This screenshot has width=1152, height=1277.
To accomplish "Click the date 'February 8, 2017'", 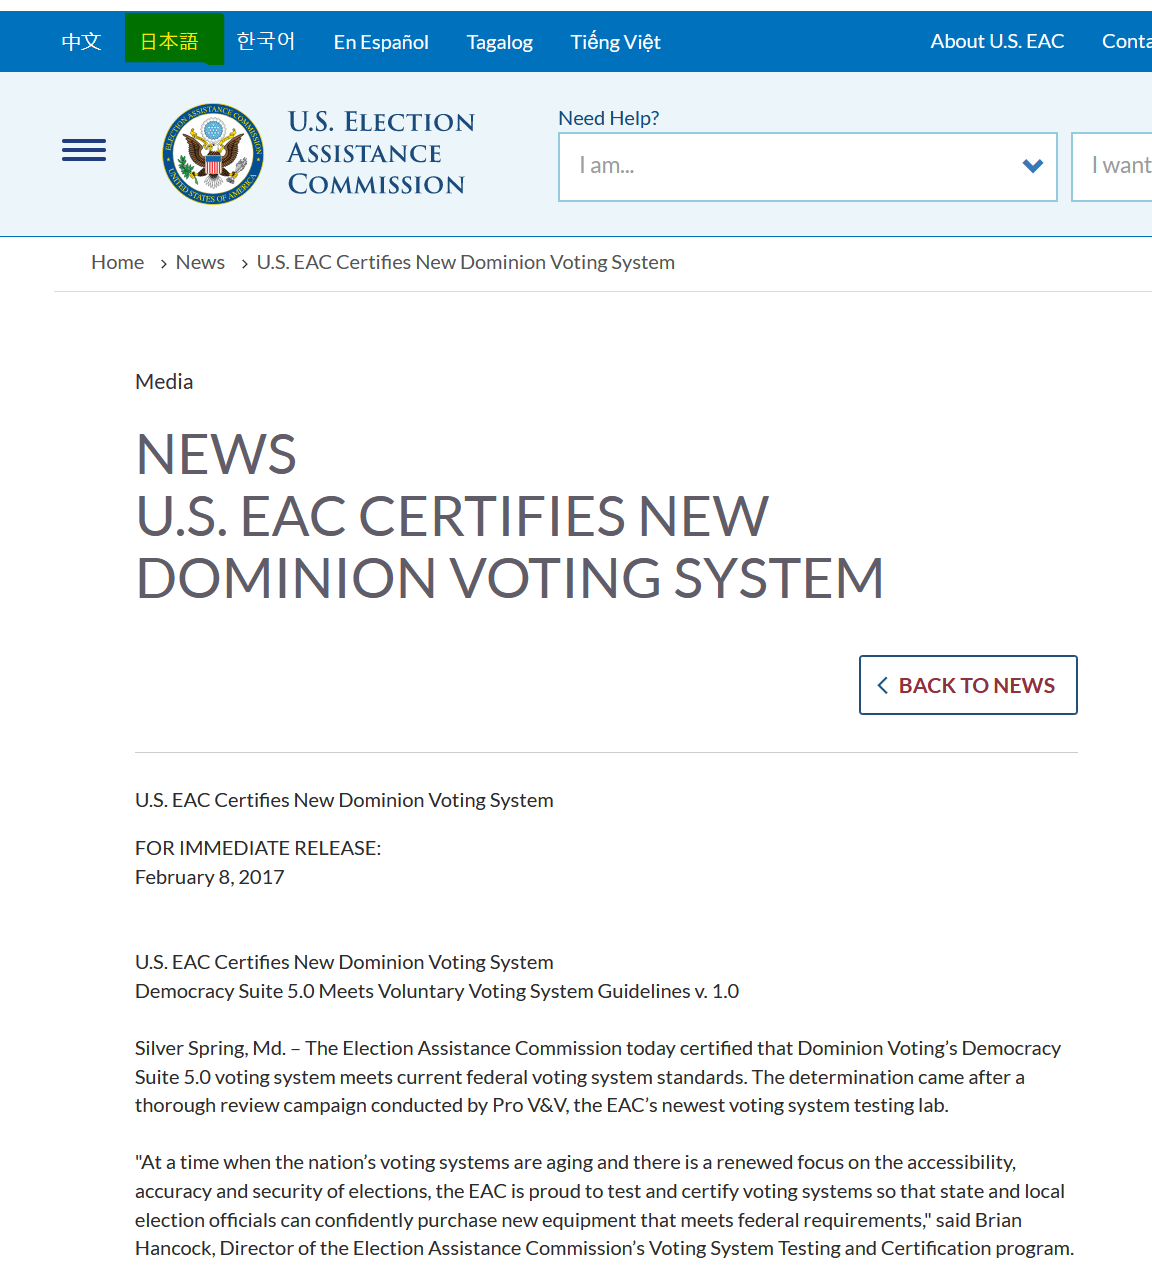I will tap(210, 877).
